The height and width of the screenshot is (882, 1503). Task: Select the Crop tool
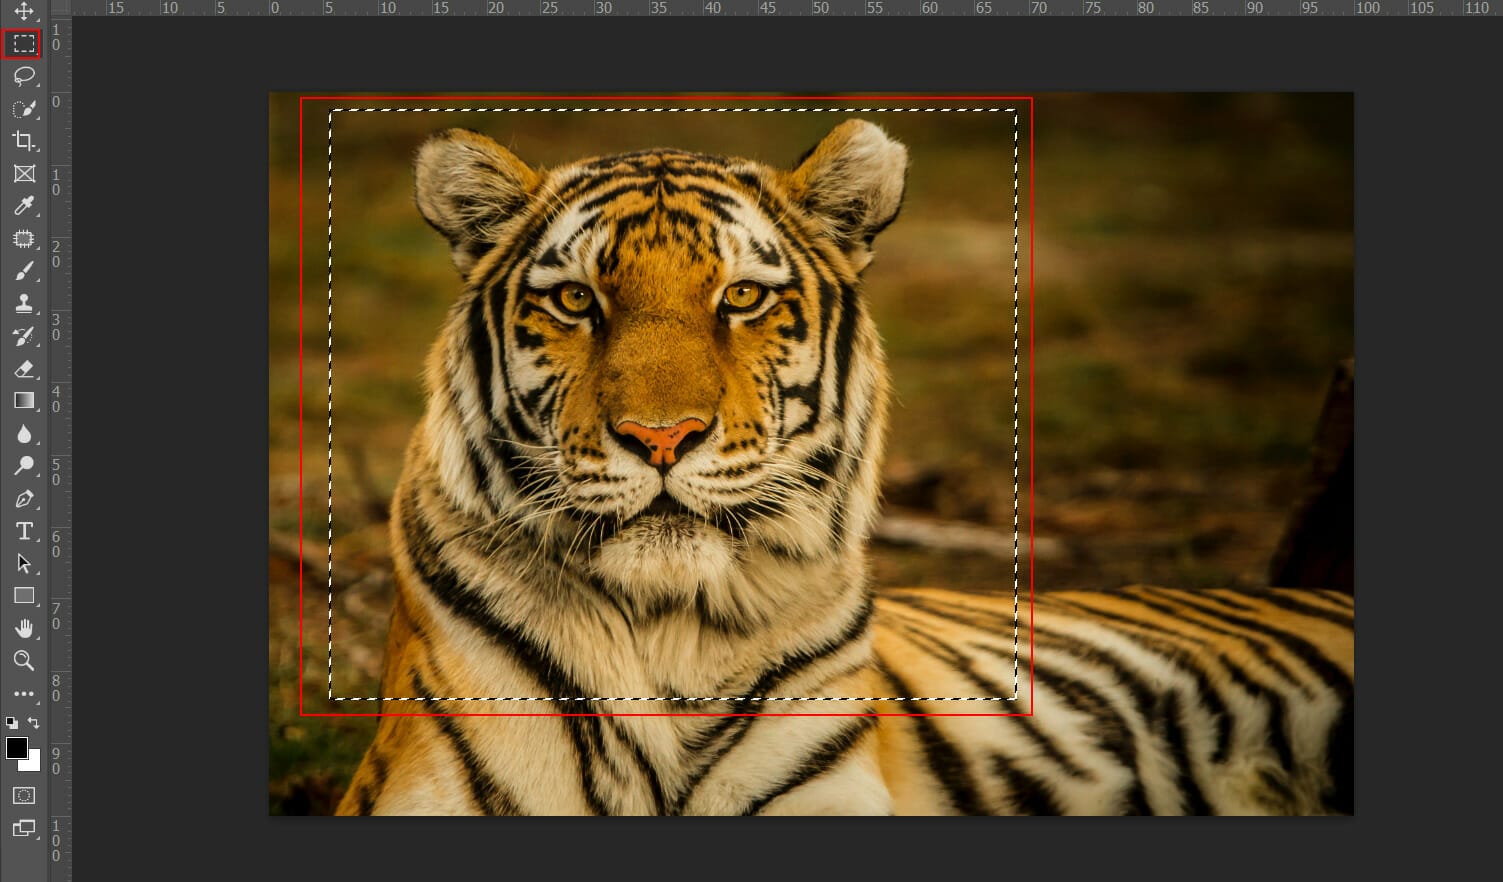coord(23,142)
